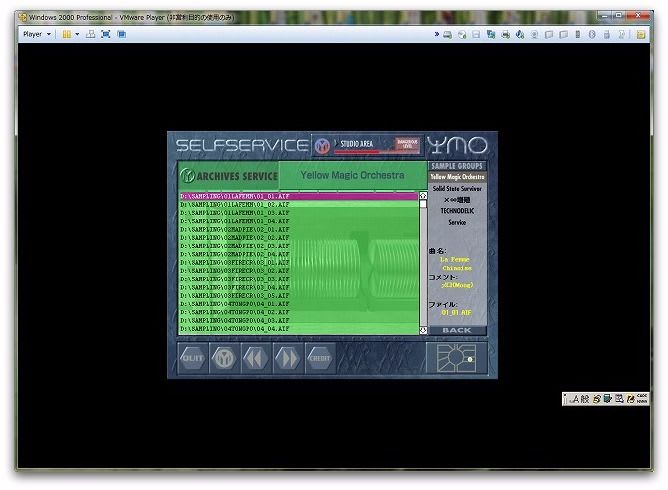Image resolution: width=668 pixels, height=490 pixels.
Task: Click the VMware Unity mode toolbar icon
Action: (121, 34)
